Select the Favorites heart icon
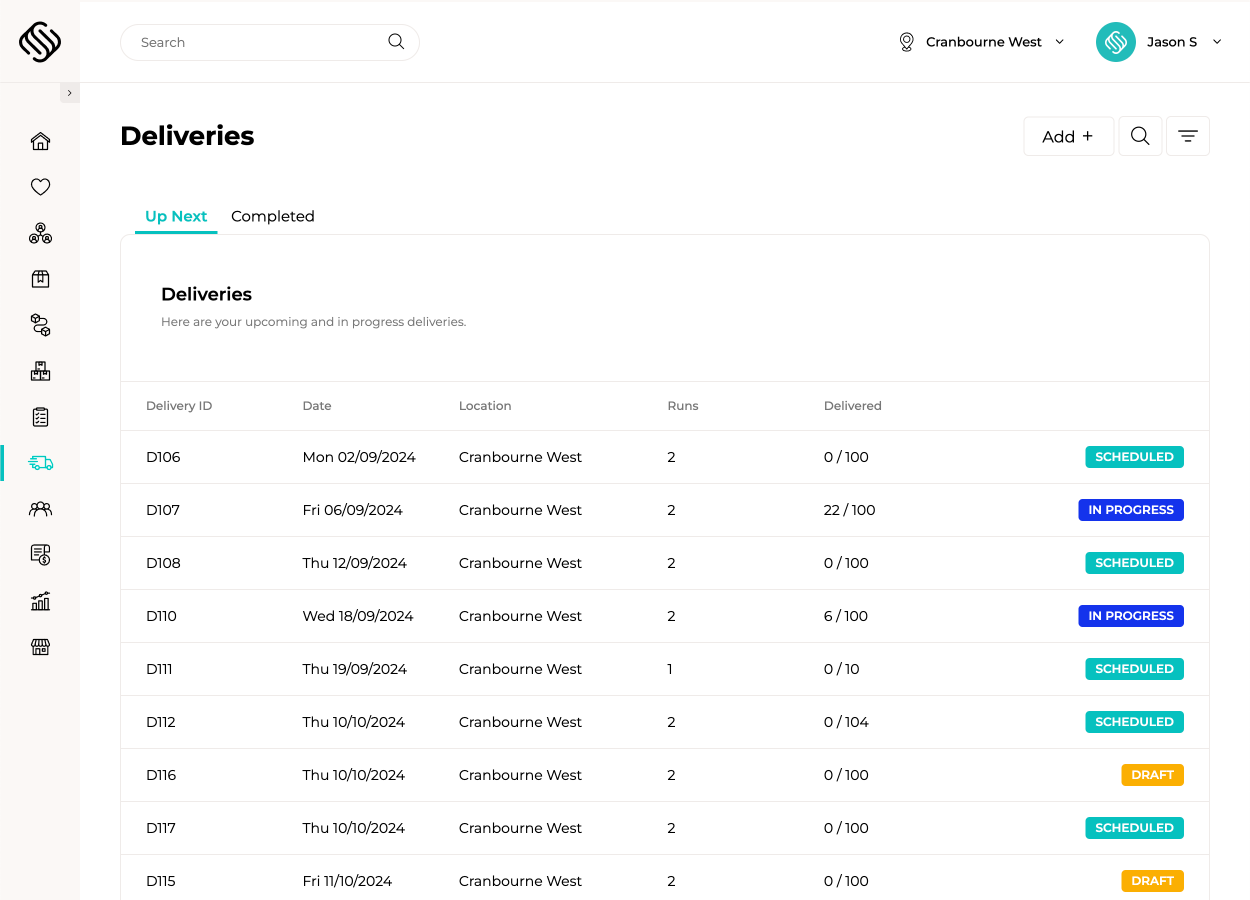1250x900 pixels. (x=40, y=187)
